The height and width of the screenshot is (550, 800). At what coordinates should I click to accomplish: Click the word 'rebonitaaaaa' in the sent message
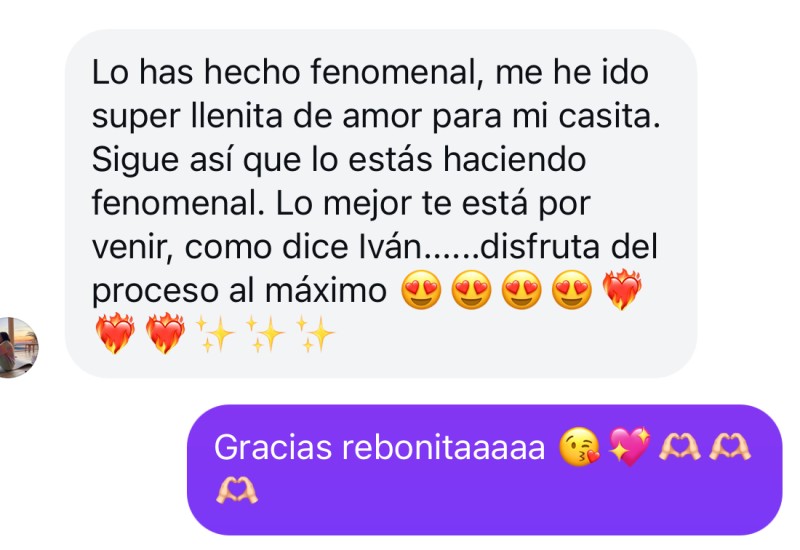tap(443, 447)
